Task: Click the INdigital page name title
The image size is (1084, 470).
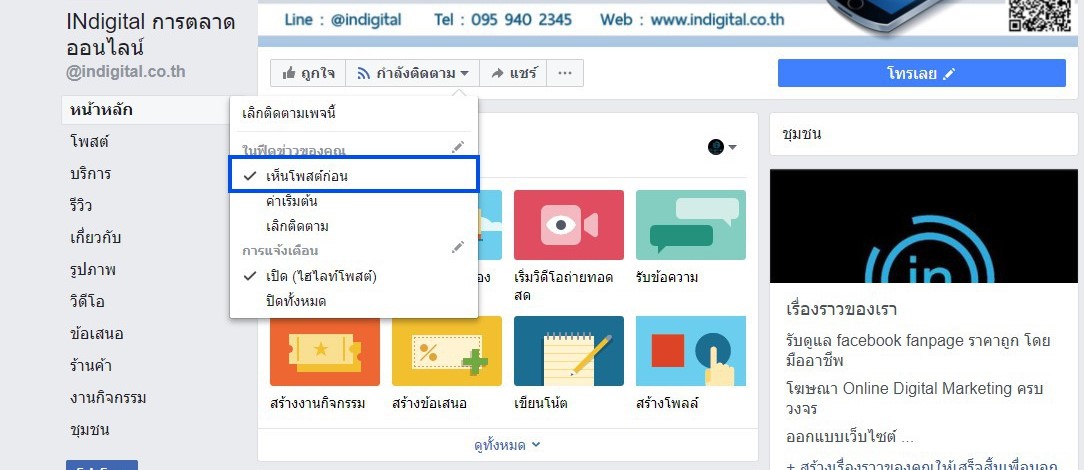Action: [x=151, y=35]
